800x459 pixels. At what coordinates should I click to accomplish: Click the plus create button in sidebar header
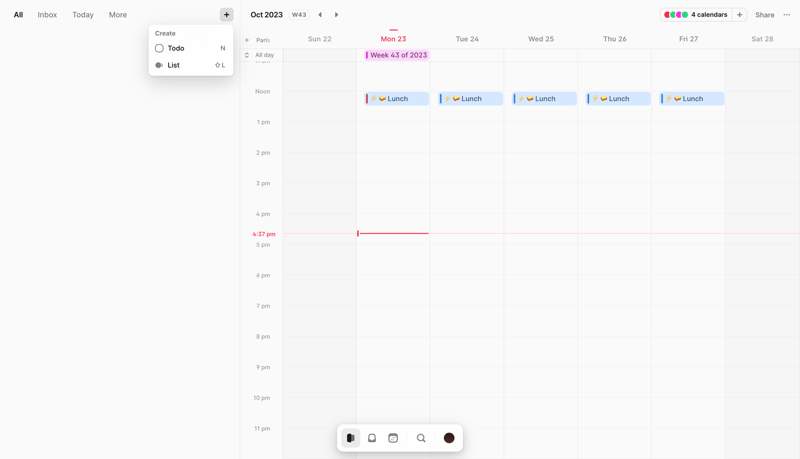click(x=227, y=15)
